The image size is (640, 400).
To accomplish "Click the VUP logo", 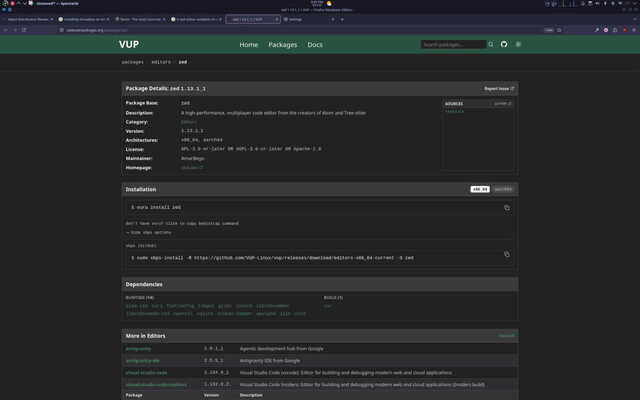I will tap(129, 44).
